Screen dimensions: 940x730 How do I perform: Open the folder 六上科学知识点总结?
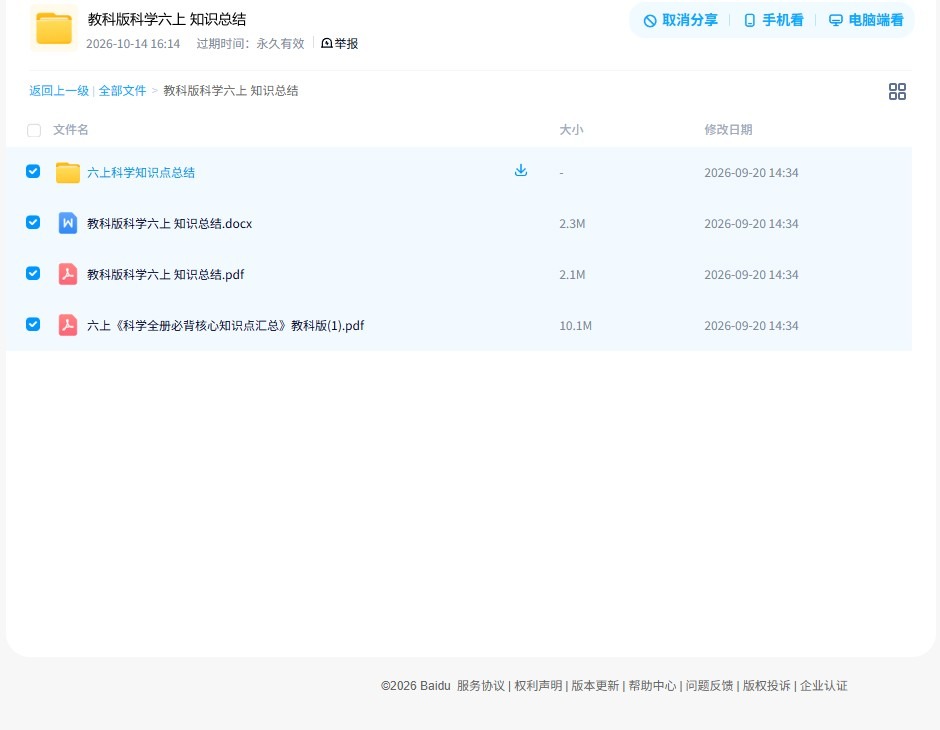tap(141, 173)
